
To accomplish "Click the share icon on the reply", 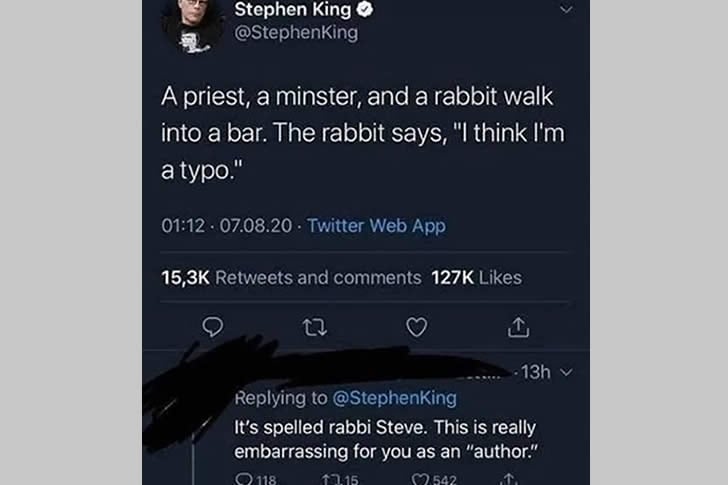I will pyautogui.click(x=512, y=479).
